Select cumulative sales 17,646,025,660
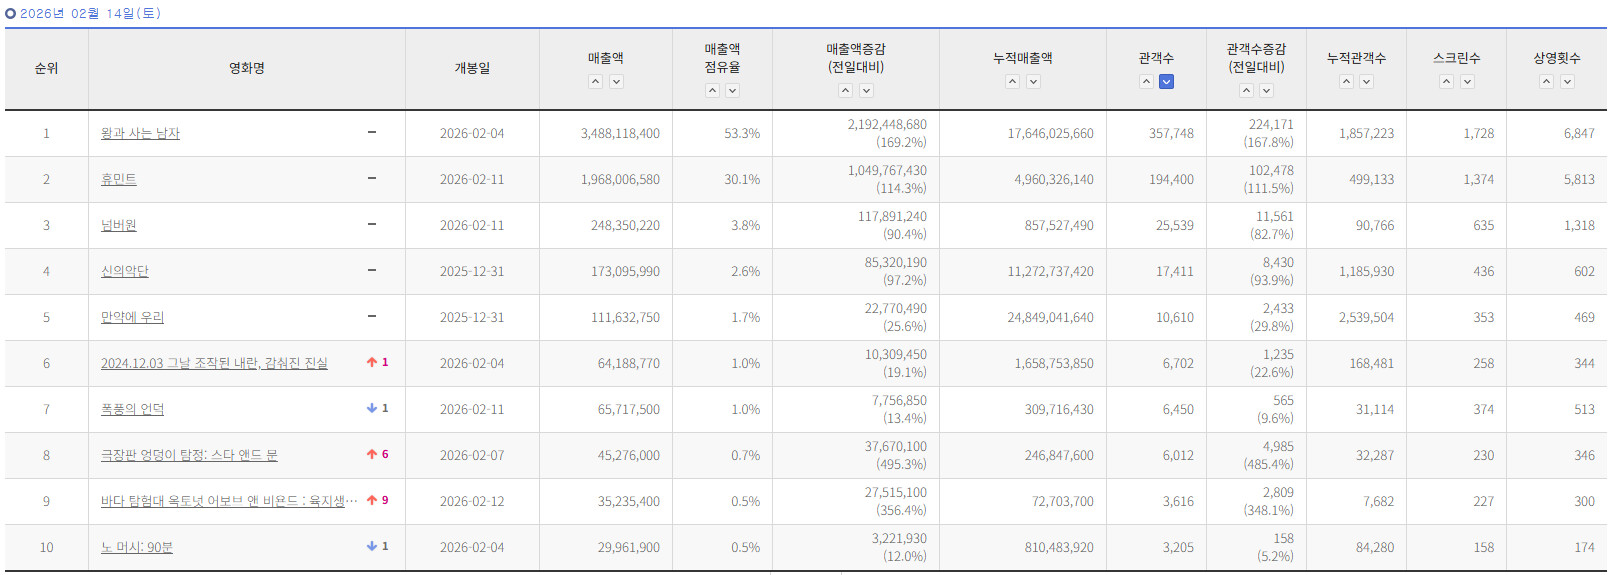Image resolution: width=1610 pixels, height=575 pixels. click(1050, 133)
